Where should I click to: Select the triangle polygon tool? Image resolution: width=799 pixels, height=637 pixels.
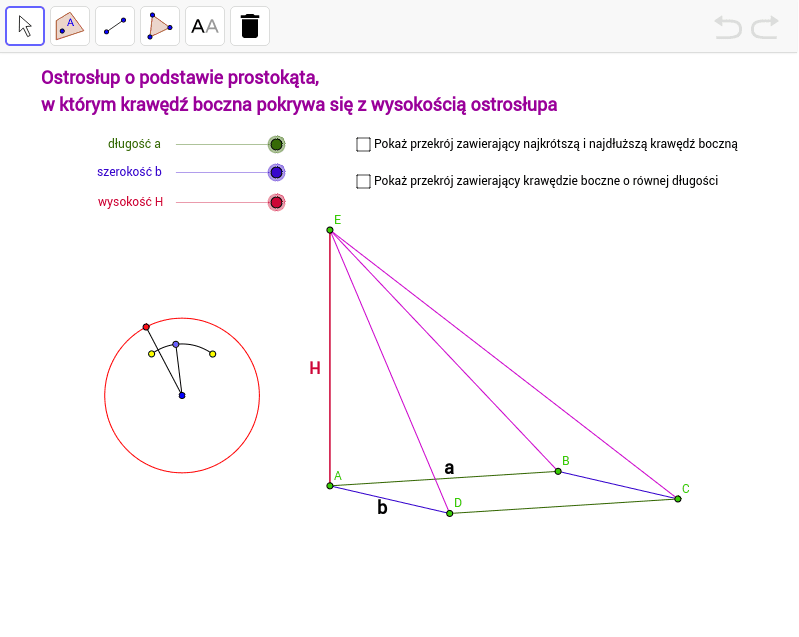(x=160, y=26)
